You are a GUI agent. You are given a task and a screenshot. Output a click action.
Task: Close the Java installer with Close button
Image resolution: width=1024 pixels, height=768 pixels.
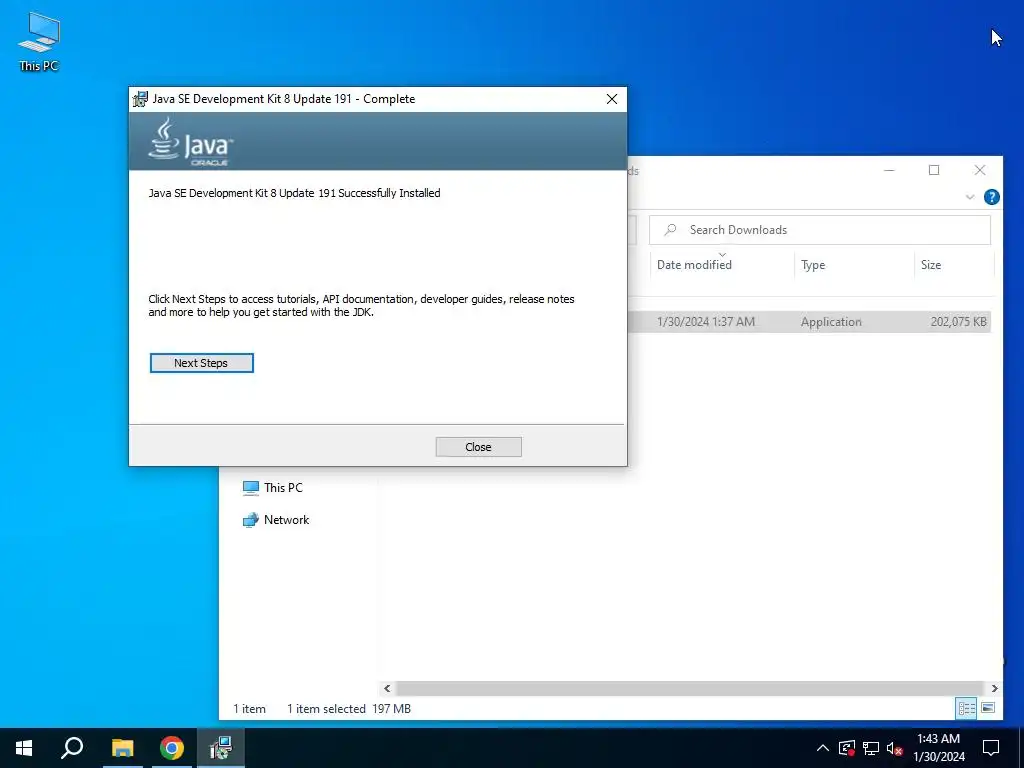click(x=478, y=447)
